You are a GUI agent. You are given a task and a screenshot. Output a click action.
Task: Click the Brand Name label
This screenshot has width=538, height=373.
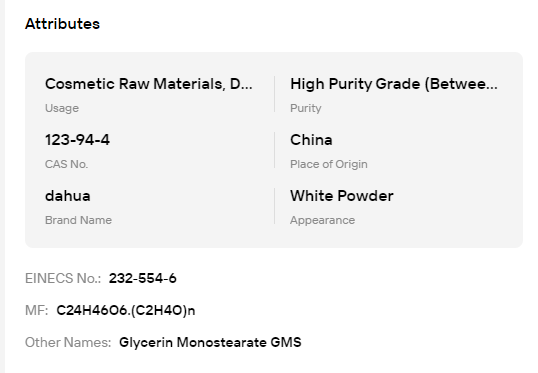[x=78, y=220]
